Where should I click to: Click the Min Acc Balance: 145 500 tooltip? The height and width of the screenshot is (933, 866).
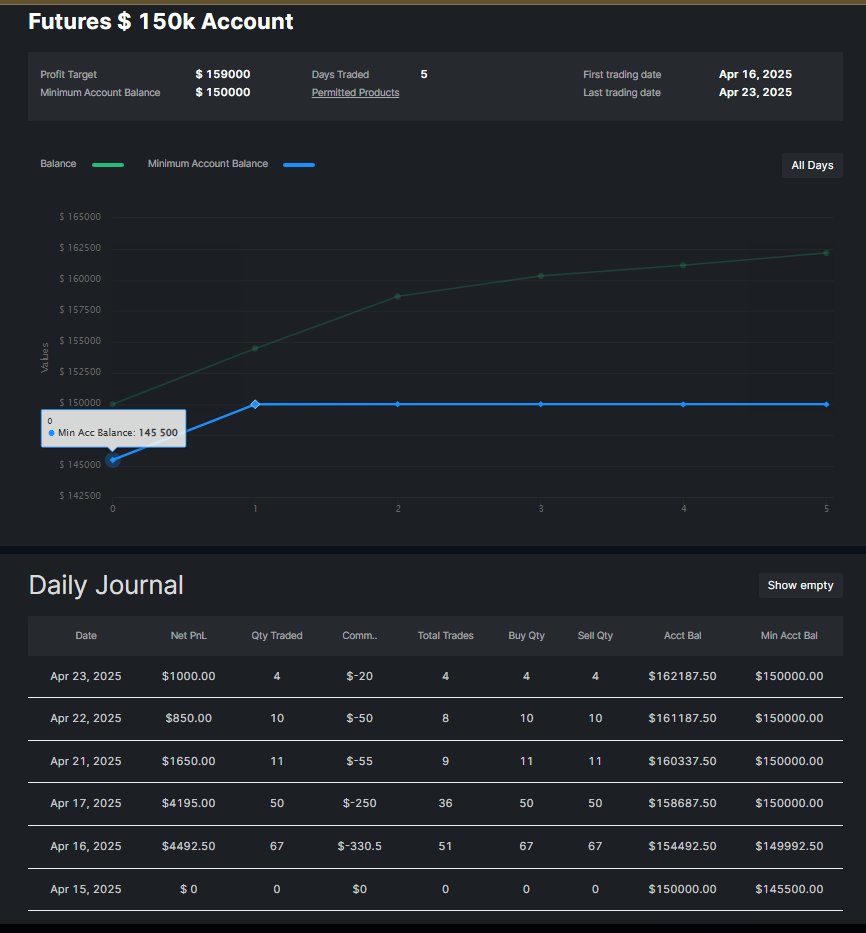click(113, 428)
